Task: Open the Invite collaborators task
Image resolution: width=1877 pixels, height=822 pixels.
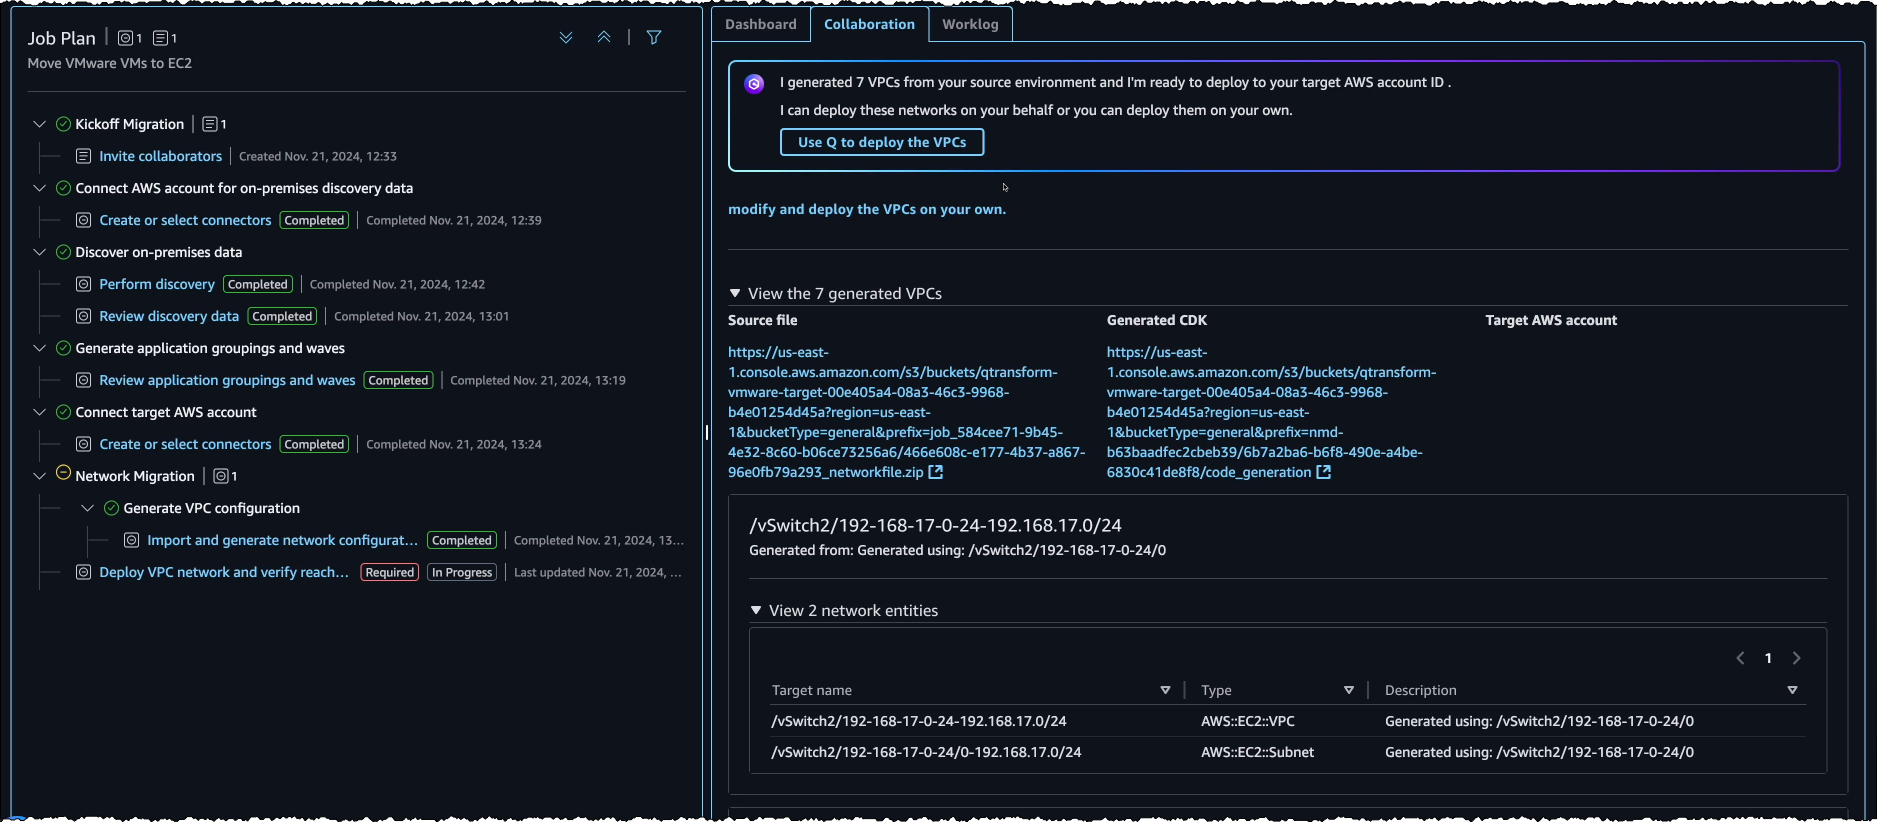Action: [x=161, y=156]
